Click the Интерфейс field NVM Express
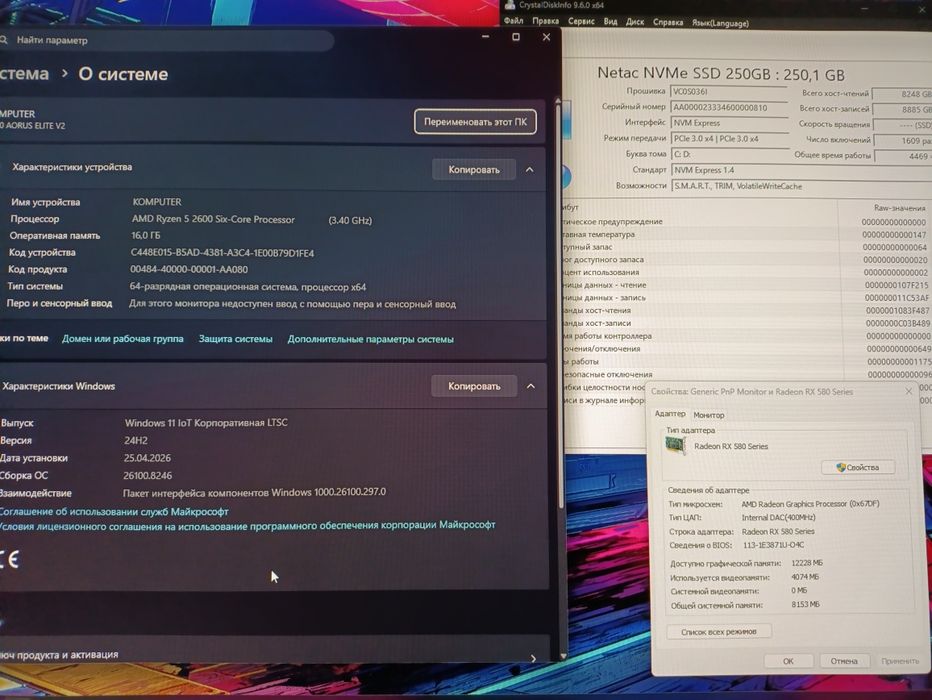The width and height of the screenshot is (932, 700). point(730,123)
